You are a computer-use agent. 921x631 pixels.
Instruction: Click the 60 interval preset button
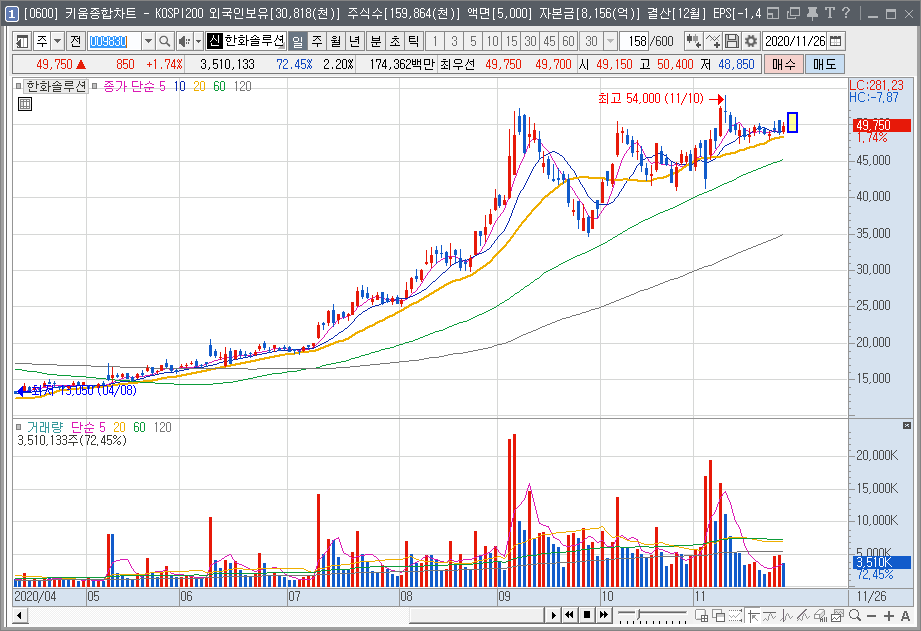click(569, 41)
